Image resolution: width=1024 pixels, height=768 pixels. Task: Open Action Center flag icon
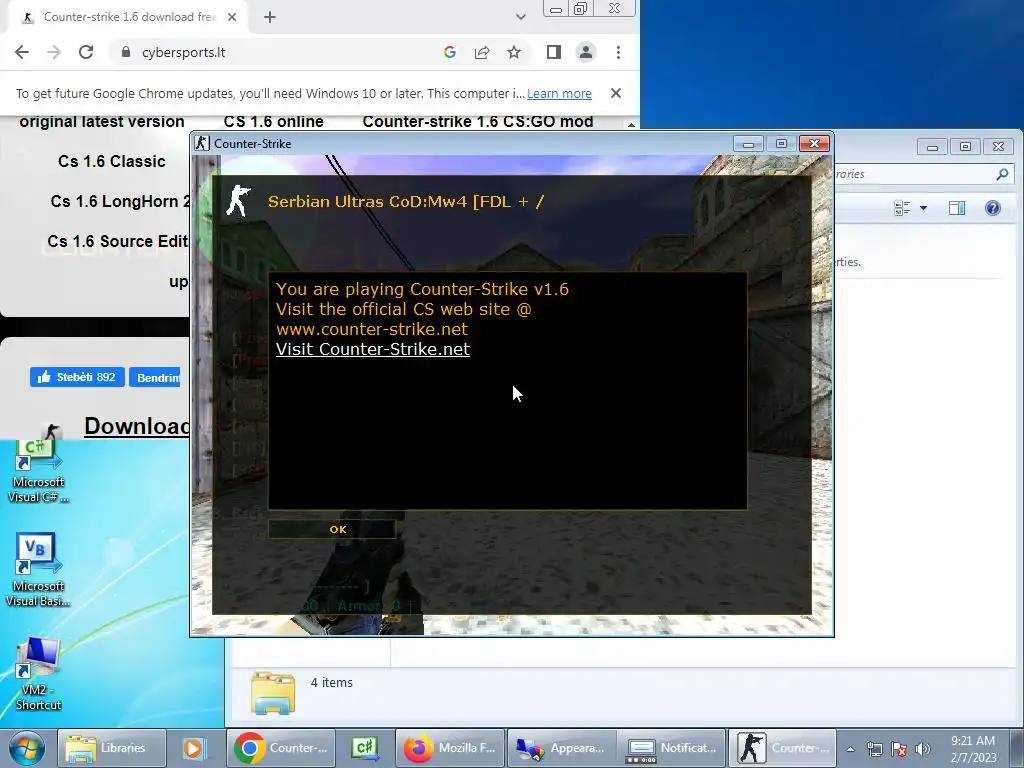click(x=899, y=750)
